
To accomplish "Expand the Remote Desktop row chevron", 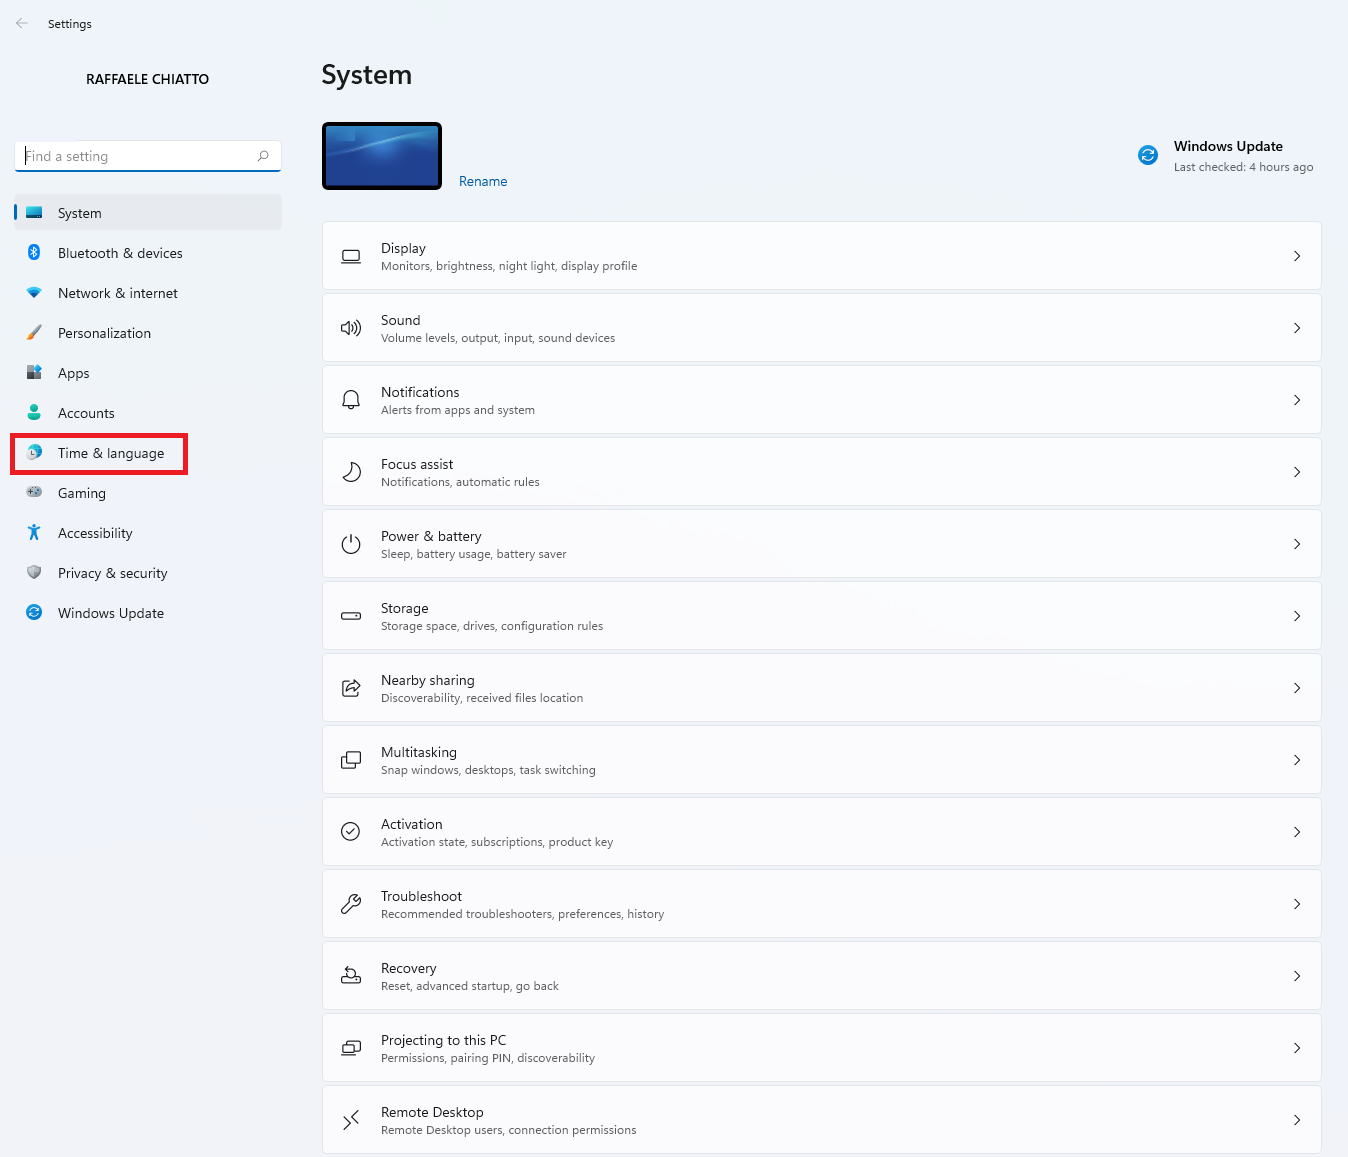I will tap(1297, 1120).
